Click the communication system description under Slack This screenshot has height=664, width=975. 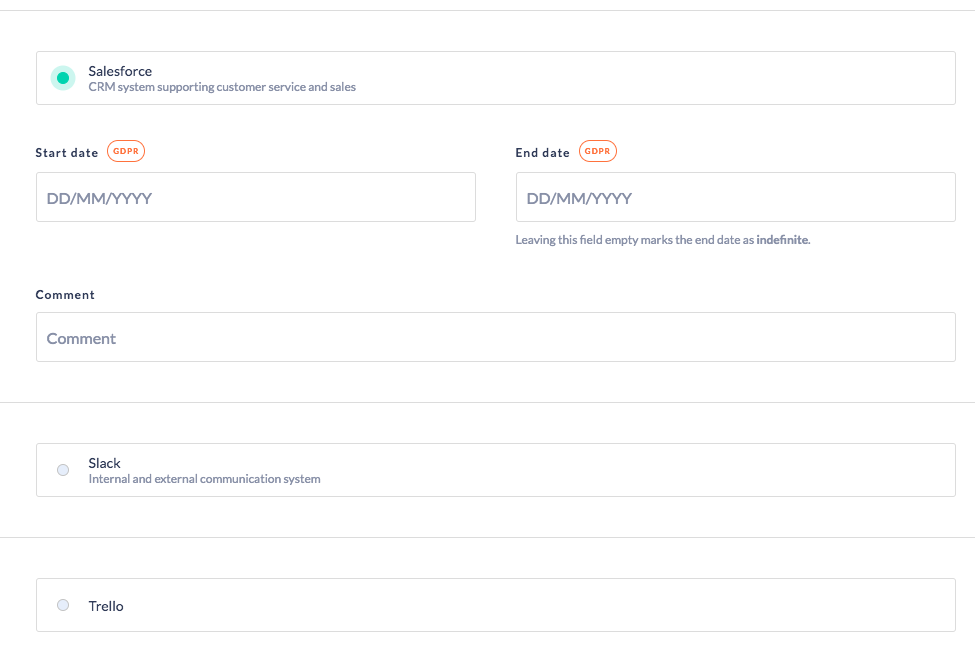coord(204,479)
